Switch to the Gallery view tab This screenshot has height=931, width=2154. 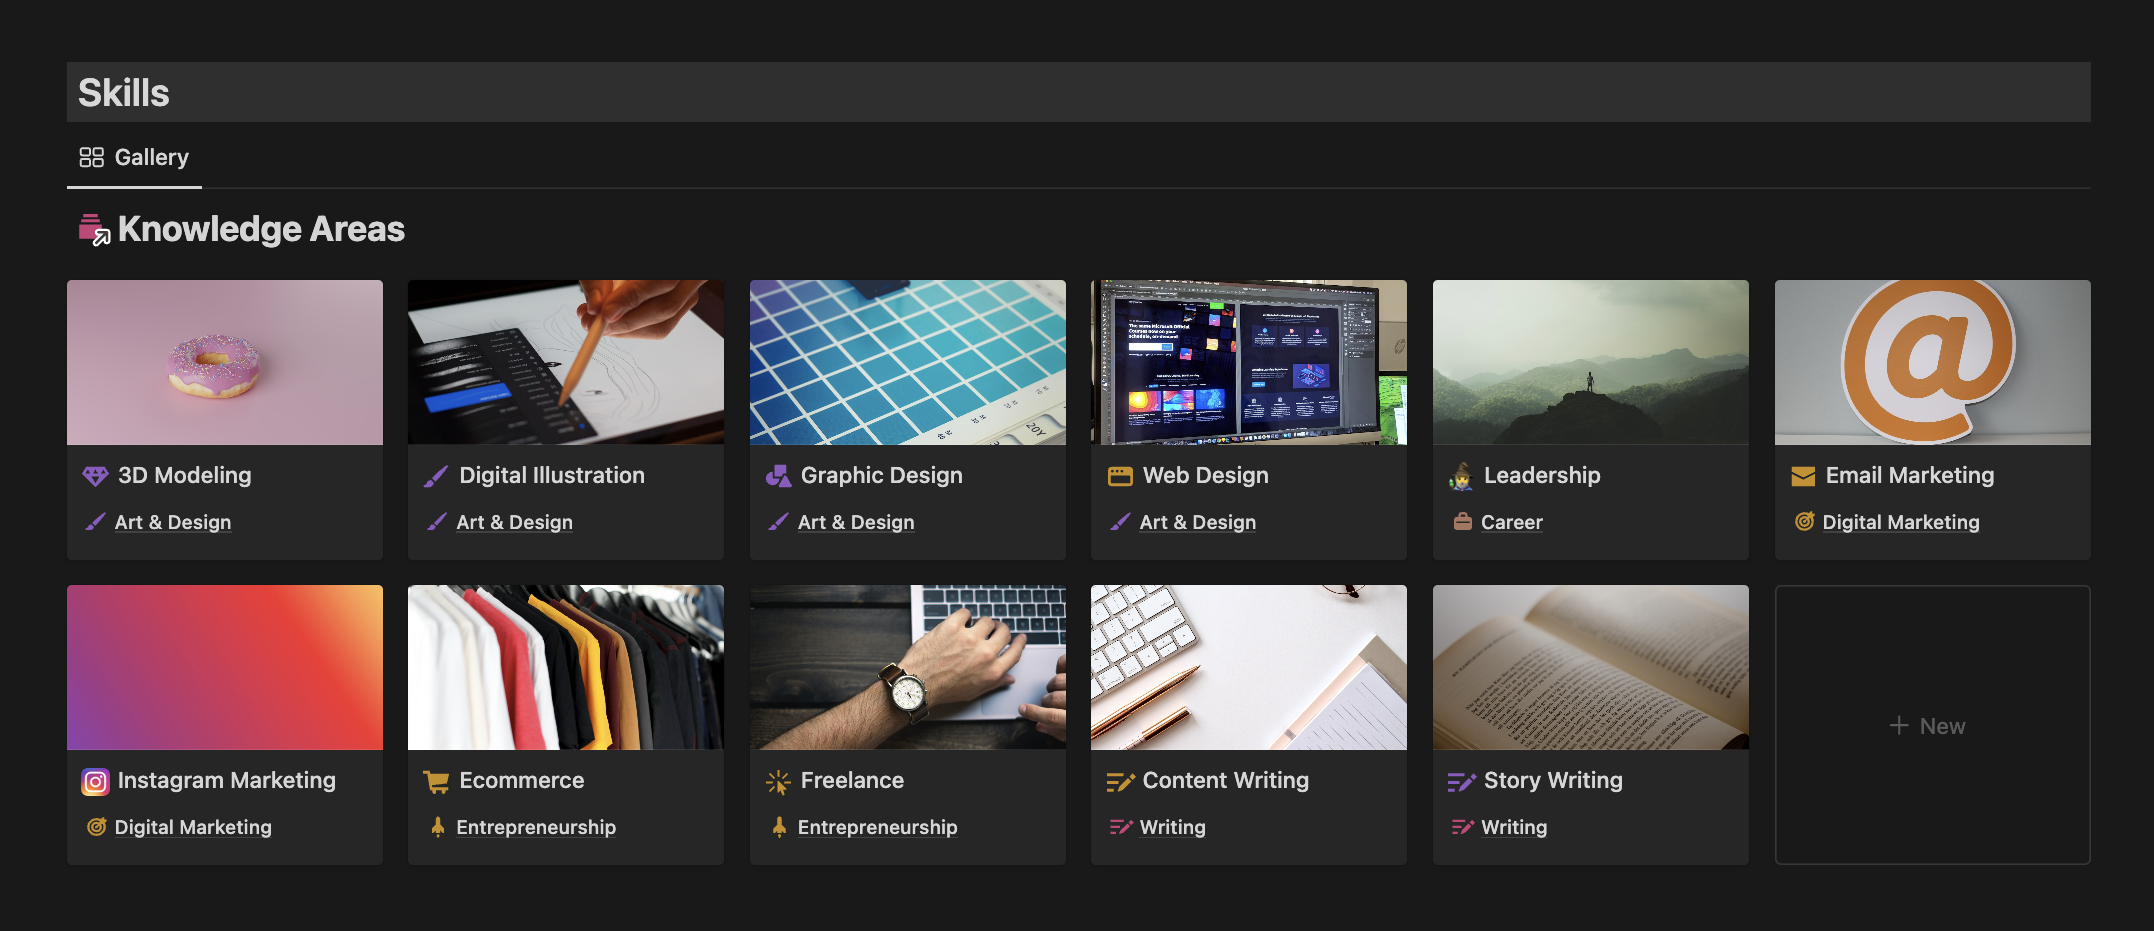(x=134, y=157)
